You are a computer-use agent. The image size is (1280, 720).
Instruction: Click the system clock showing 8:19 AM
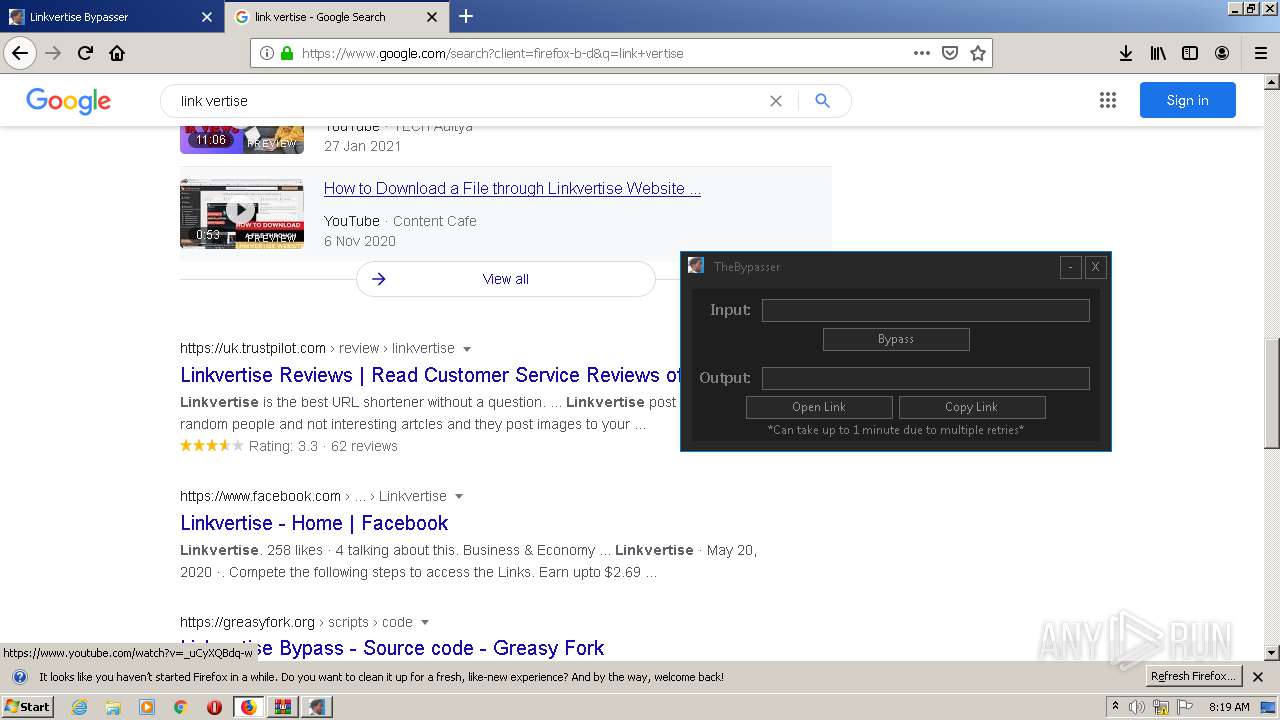(1229, 707)
